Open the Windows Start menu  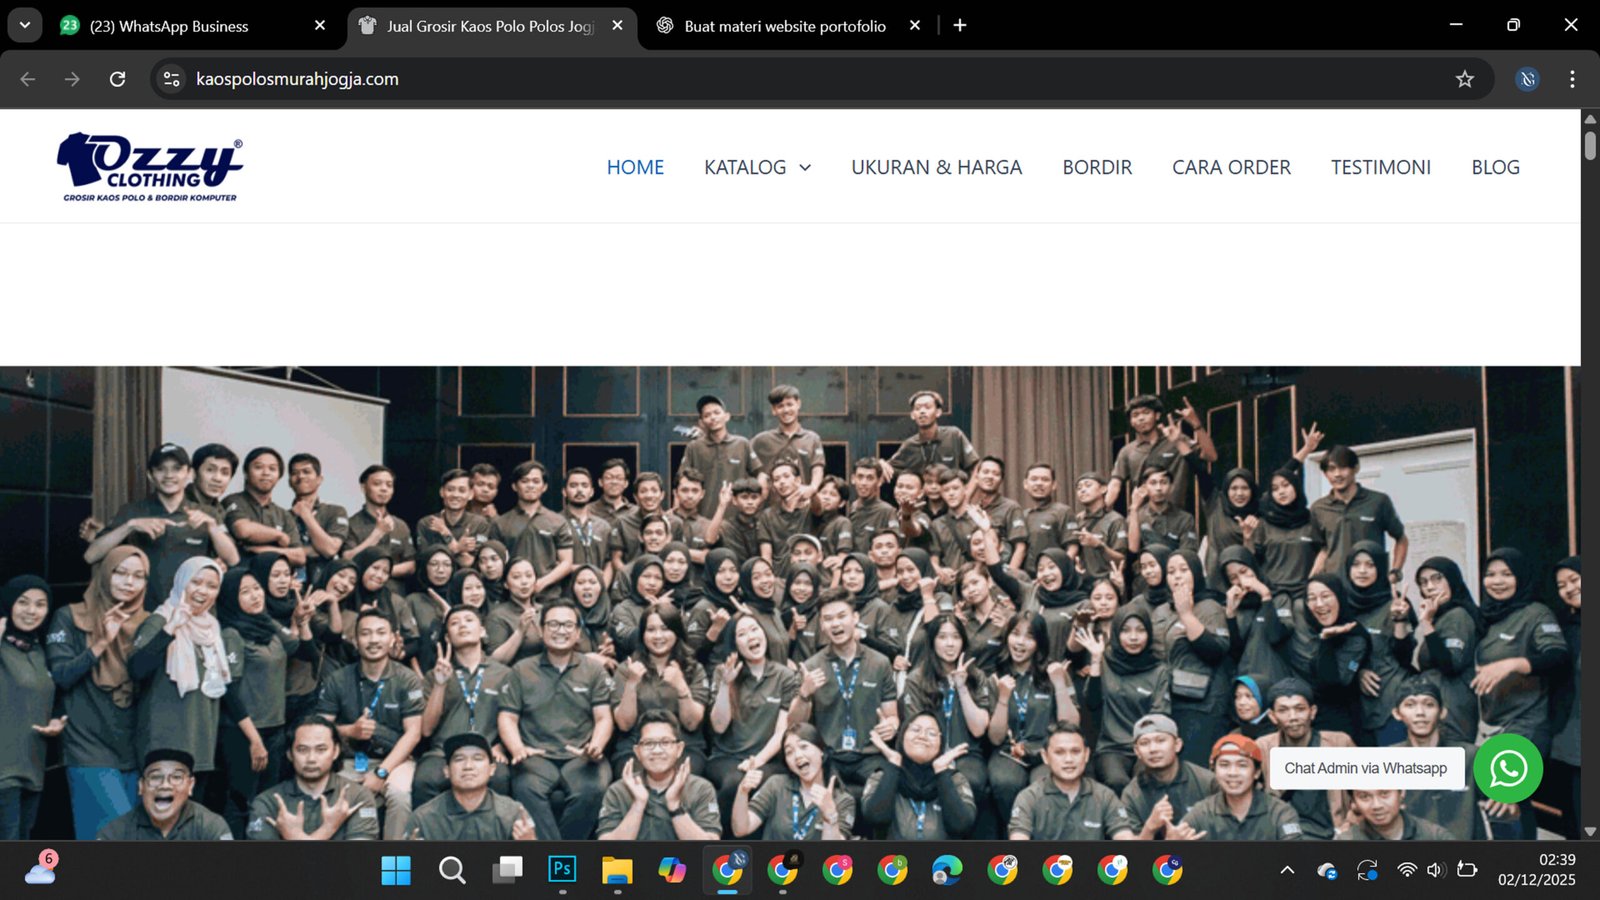396,870
